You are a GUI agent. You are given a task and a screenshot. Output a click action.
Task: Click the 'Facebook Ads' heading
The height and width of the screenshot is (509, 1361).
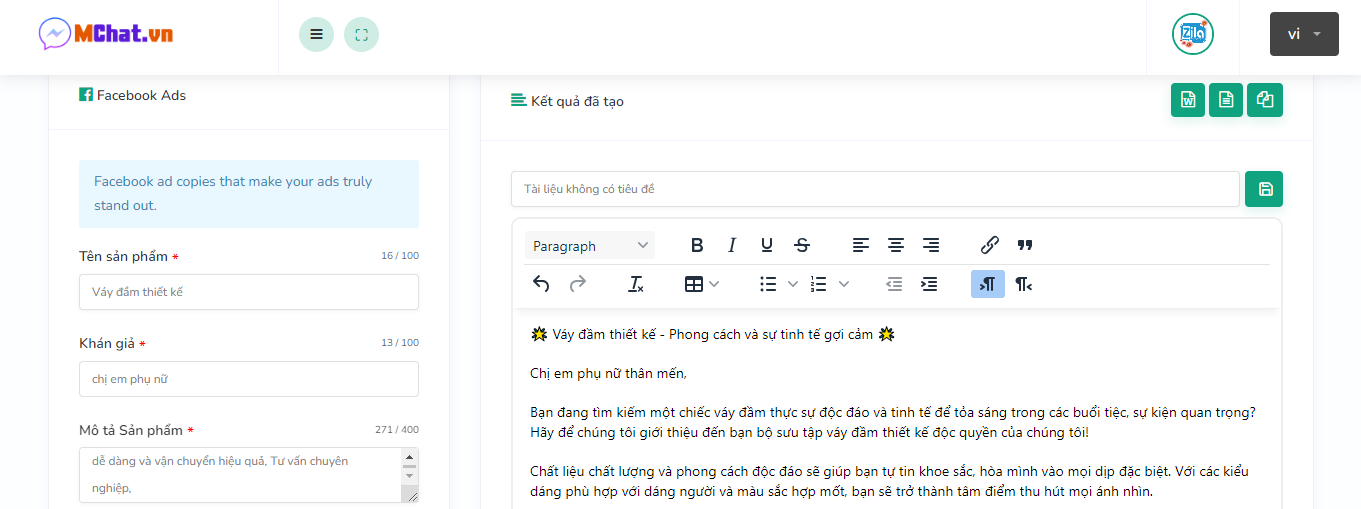tap(132, 95)
